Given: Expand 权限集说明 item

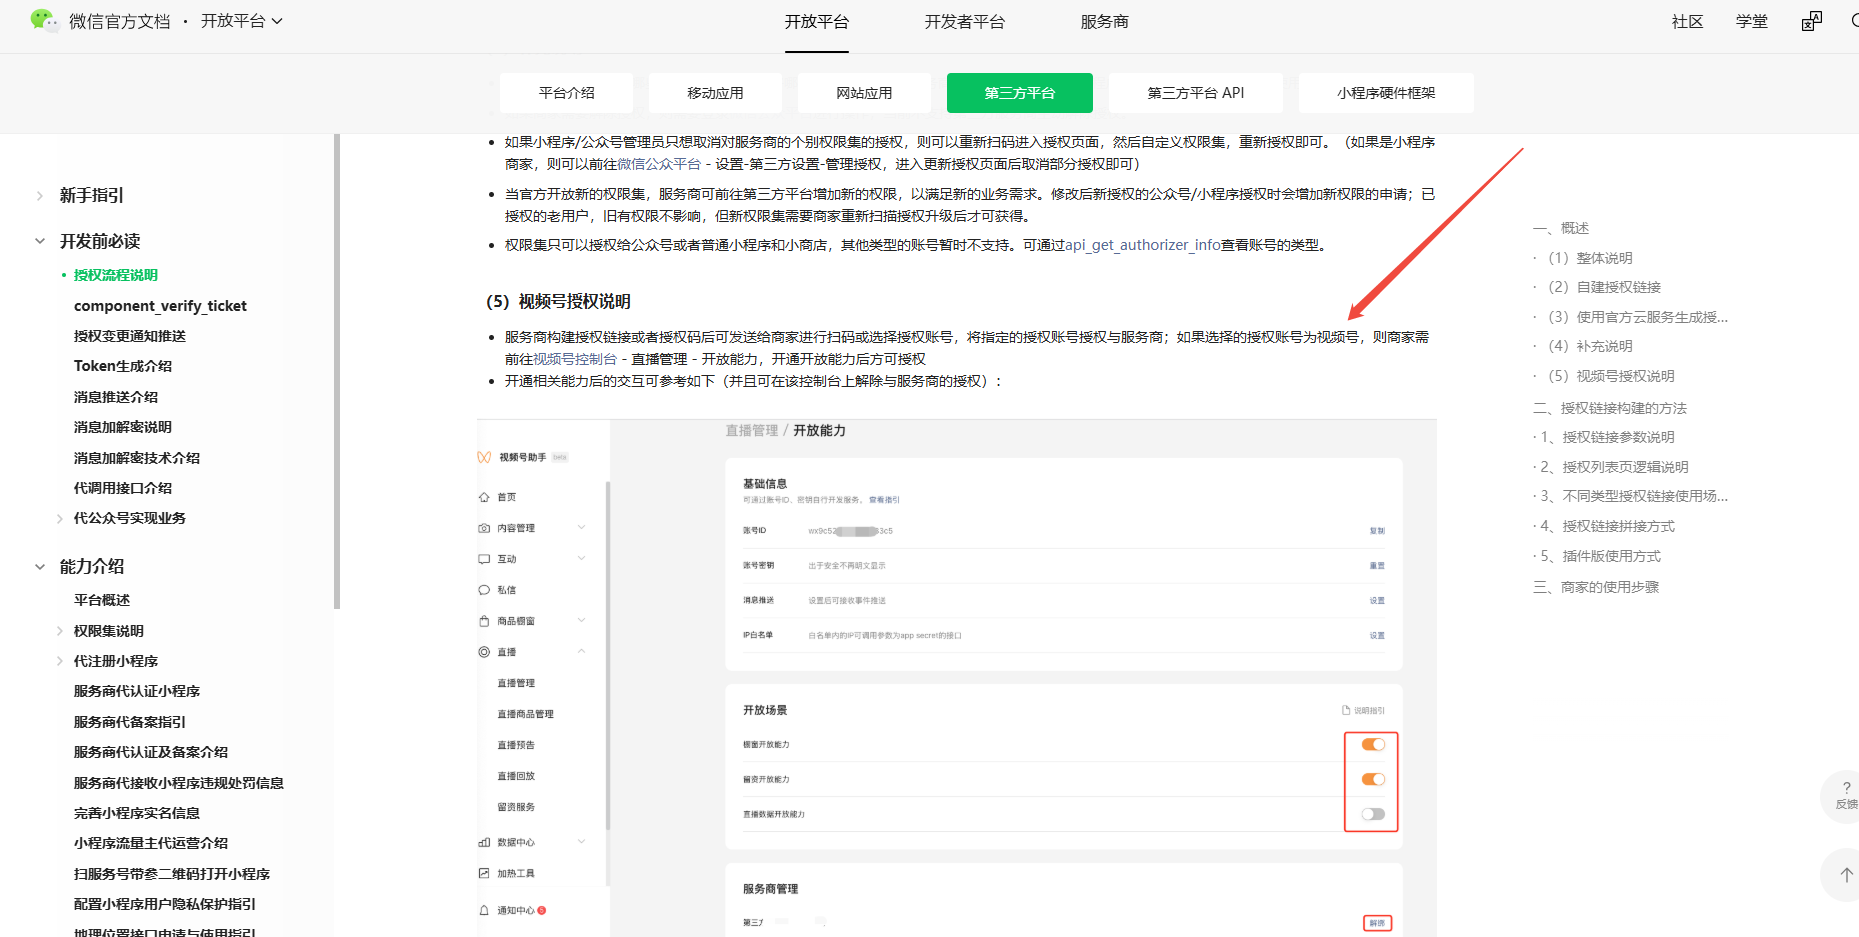Looking at the screenshot, I should point(60,631).
